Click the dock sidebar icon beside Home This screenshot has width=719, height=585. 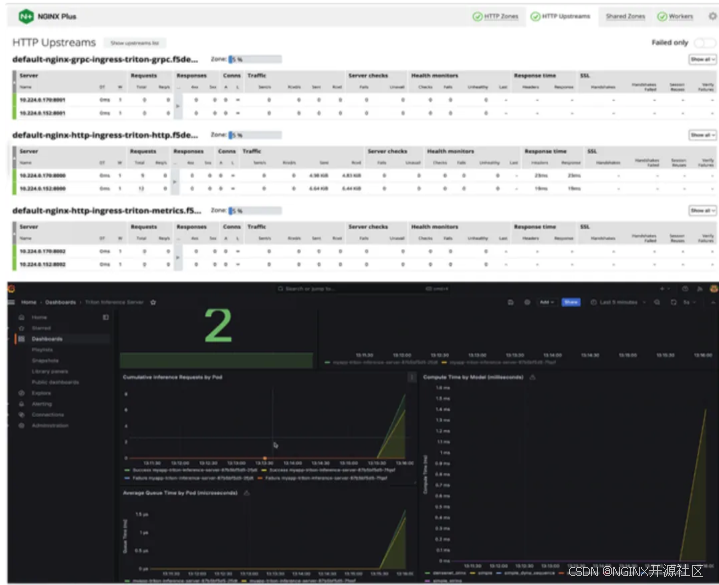click(x=106, y=317)
